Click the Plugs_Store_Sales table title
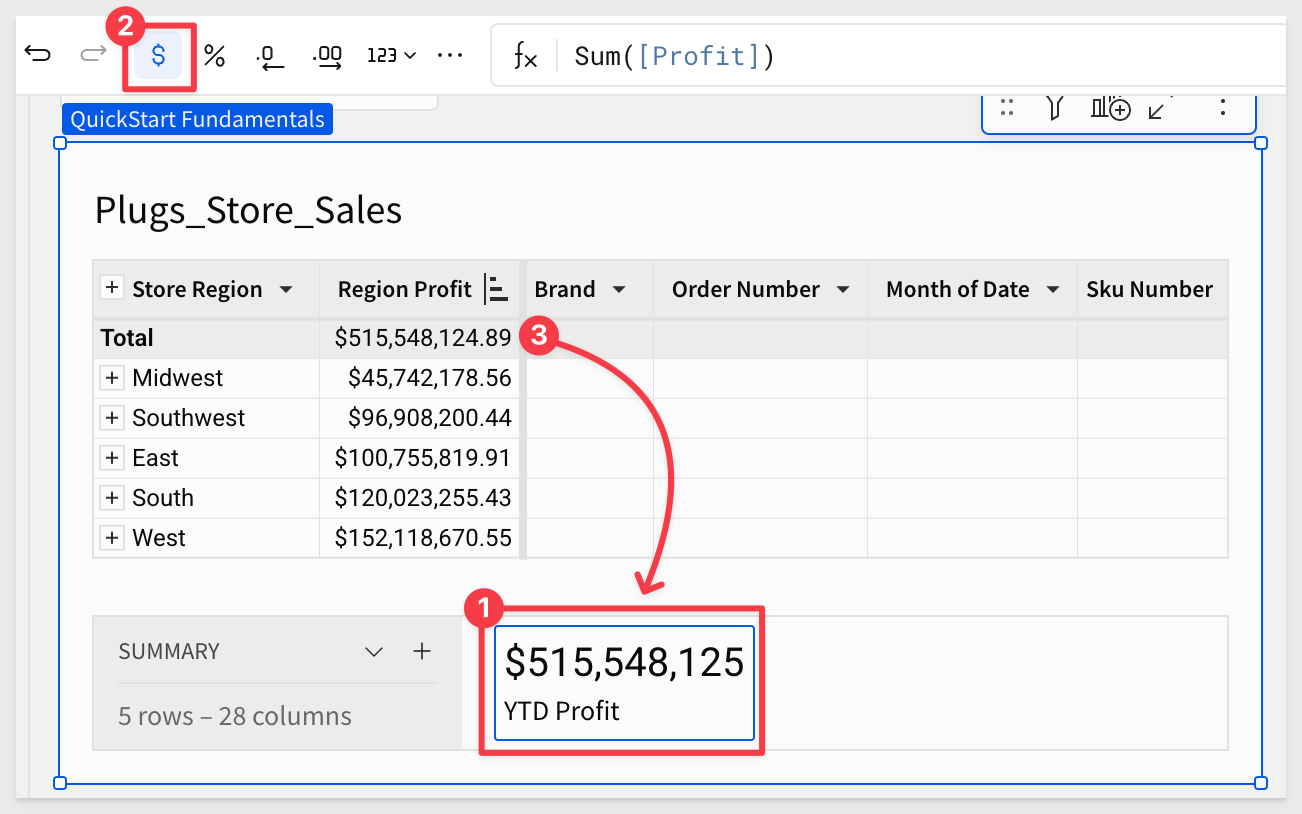Screen dimensions: 1302x814 pos(248,210)
